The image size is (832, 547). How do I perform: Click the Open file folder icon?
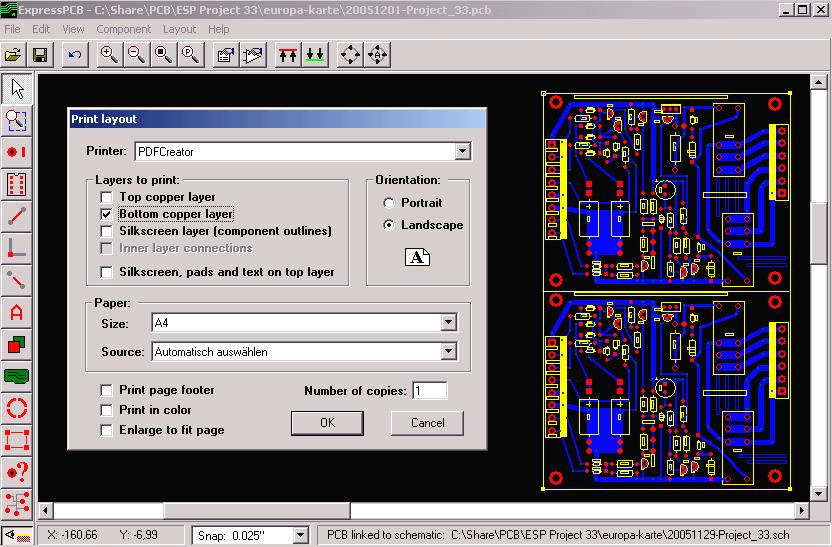[x=14, y=55]
